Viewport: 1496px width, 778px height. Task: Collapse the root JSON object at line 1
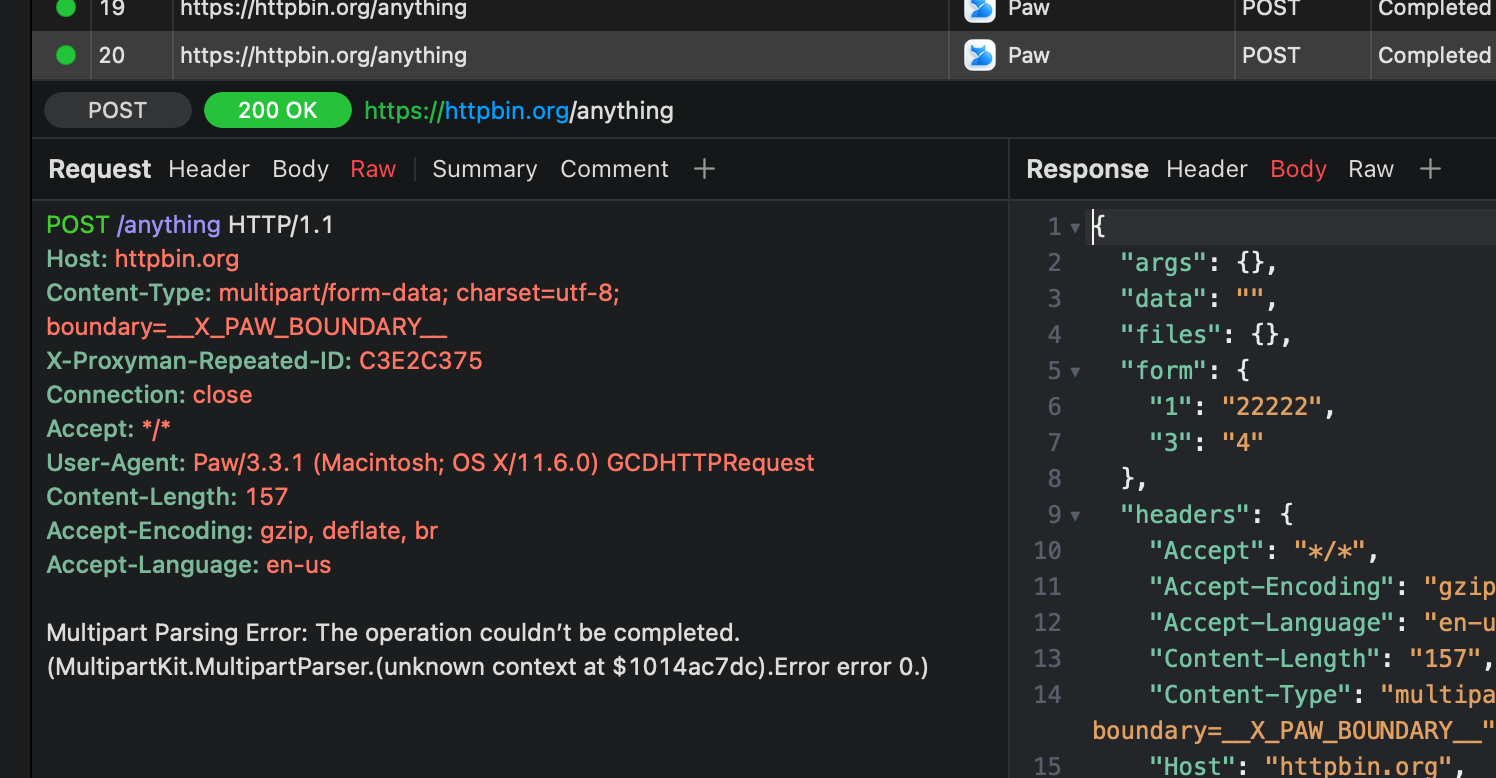1076,227
